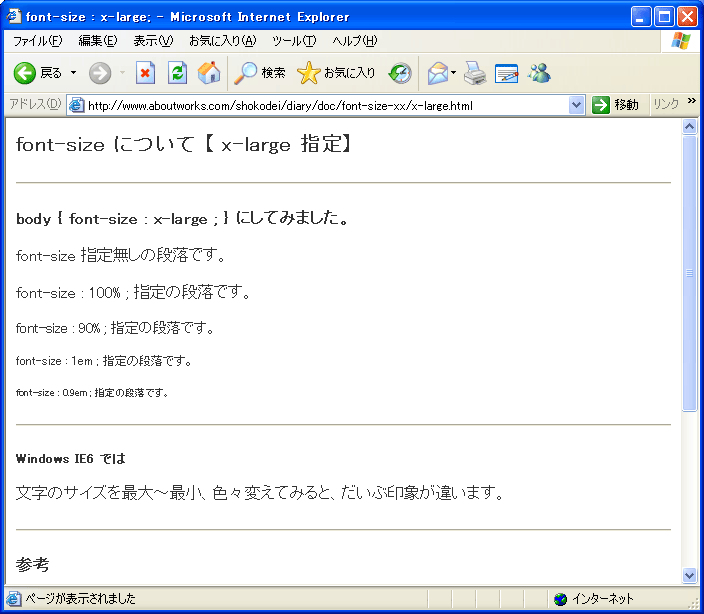
Task: Expand the Links (リンク) toolbar chevron
Action: click(x=693, y=103)
